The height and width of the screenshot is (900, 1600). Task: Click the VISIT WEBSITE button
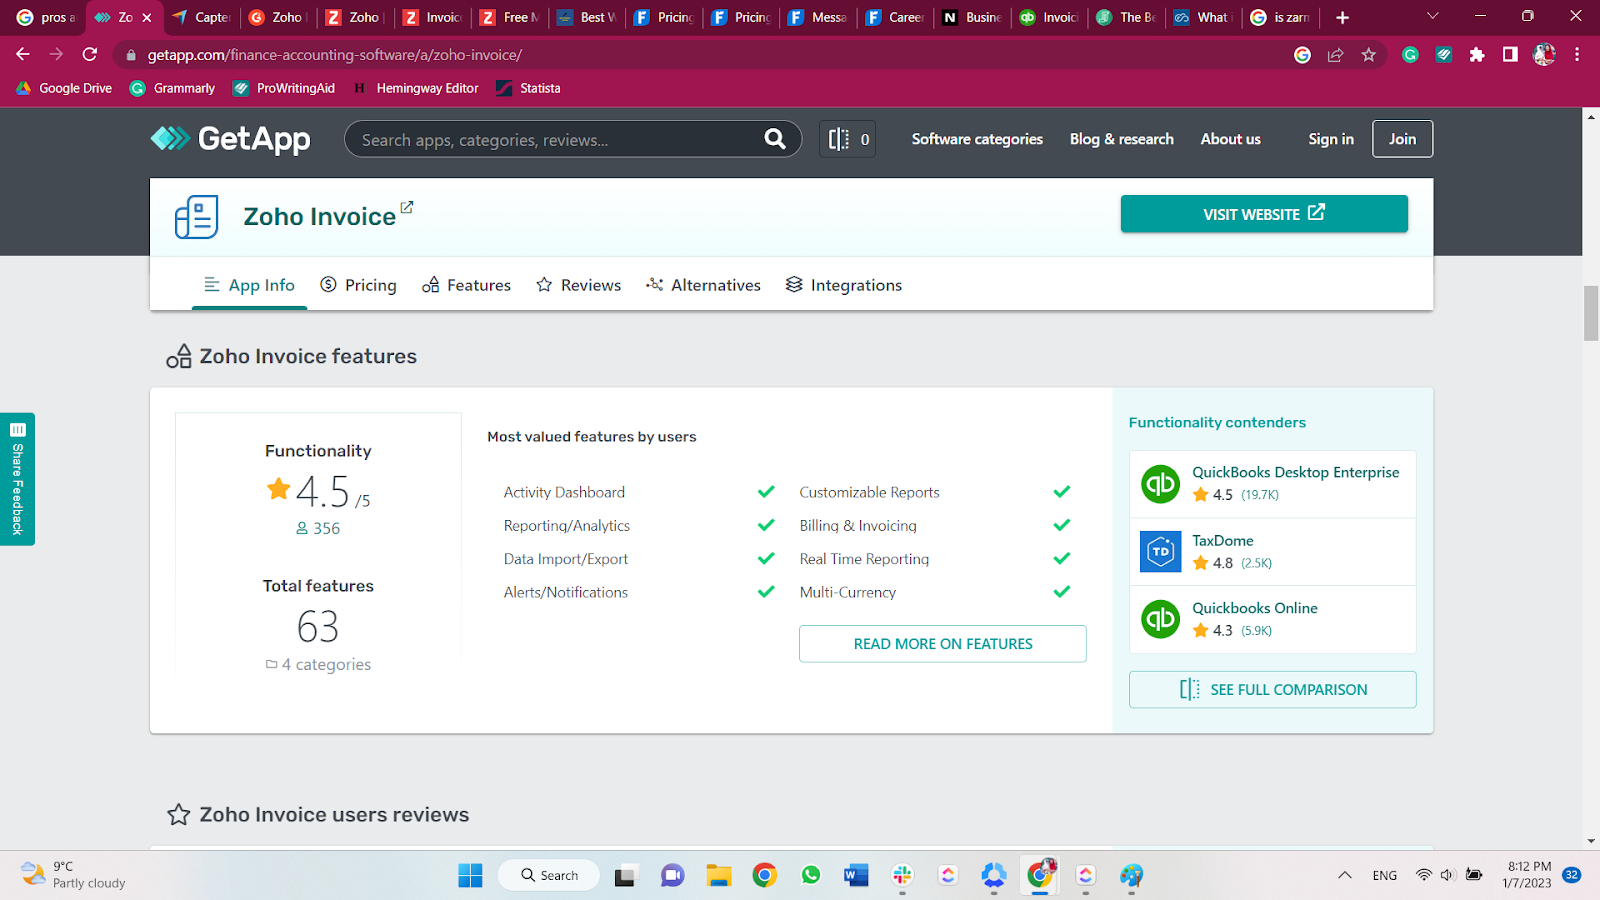tap(1264, 214)
